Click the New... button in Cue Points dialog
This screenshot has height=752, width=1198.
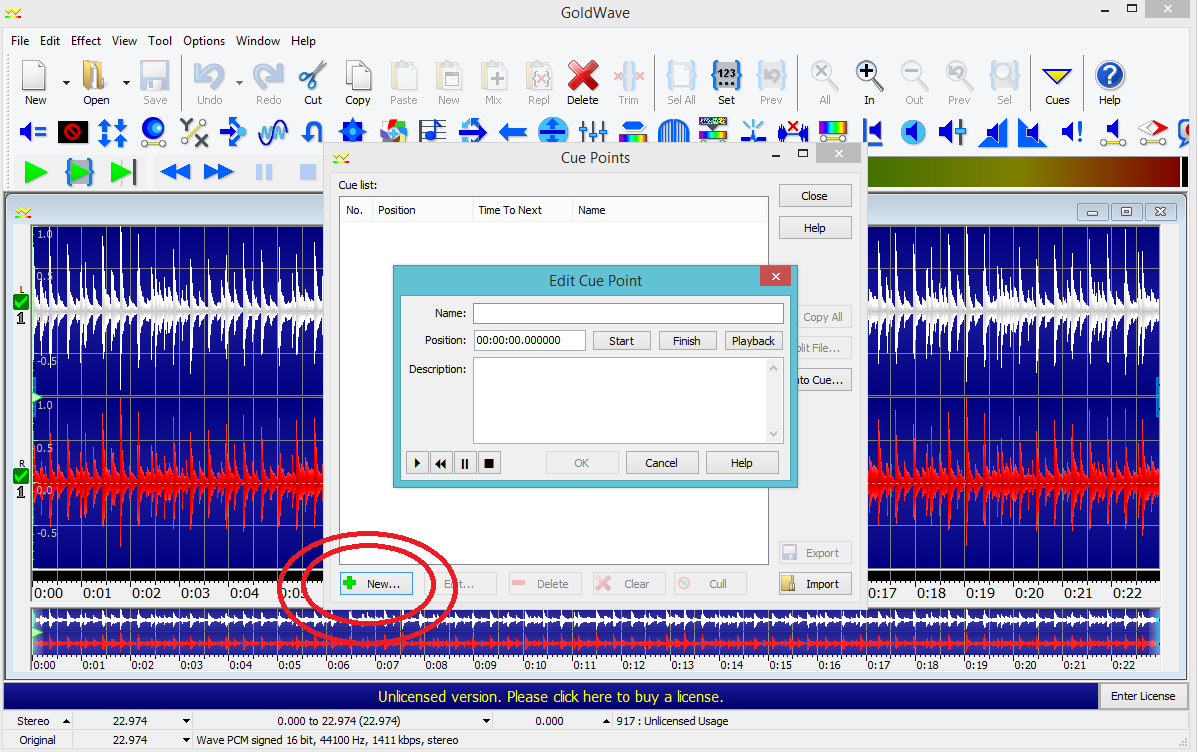376,584
